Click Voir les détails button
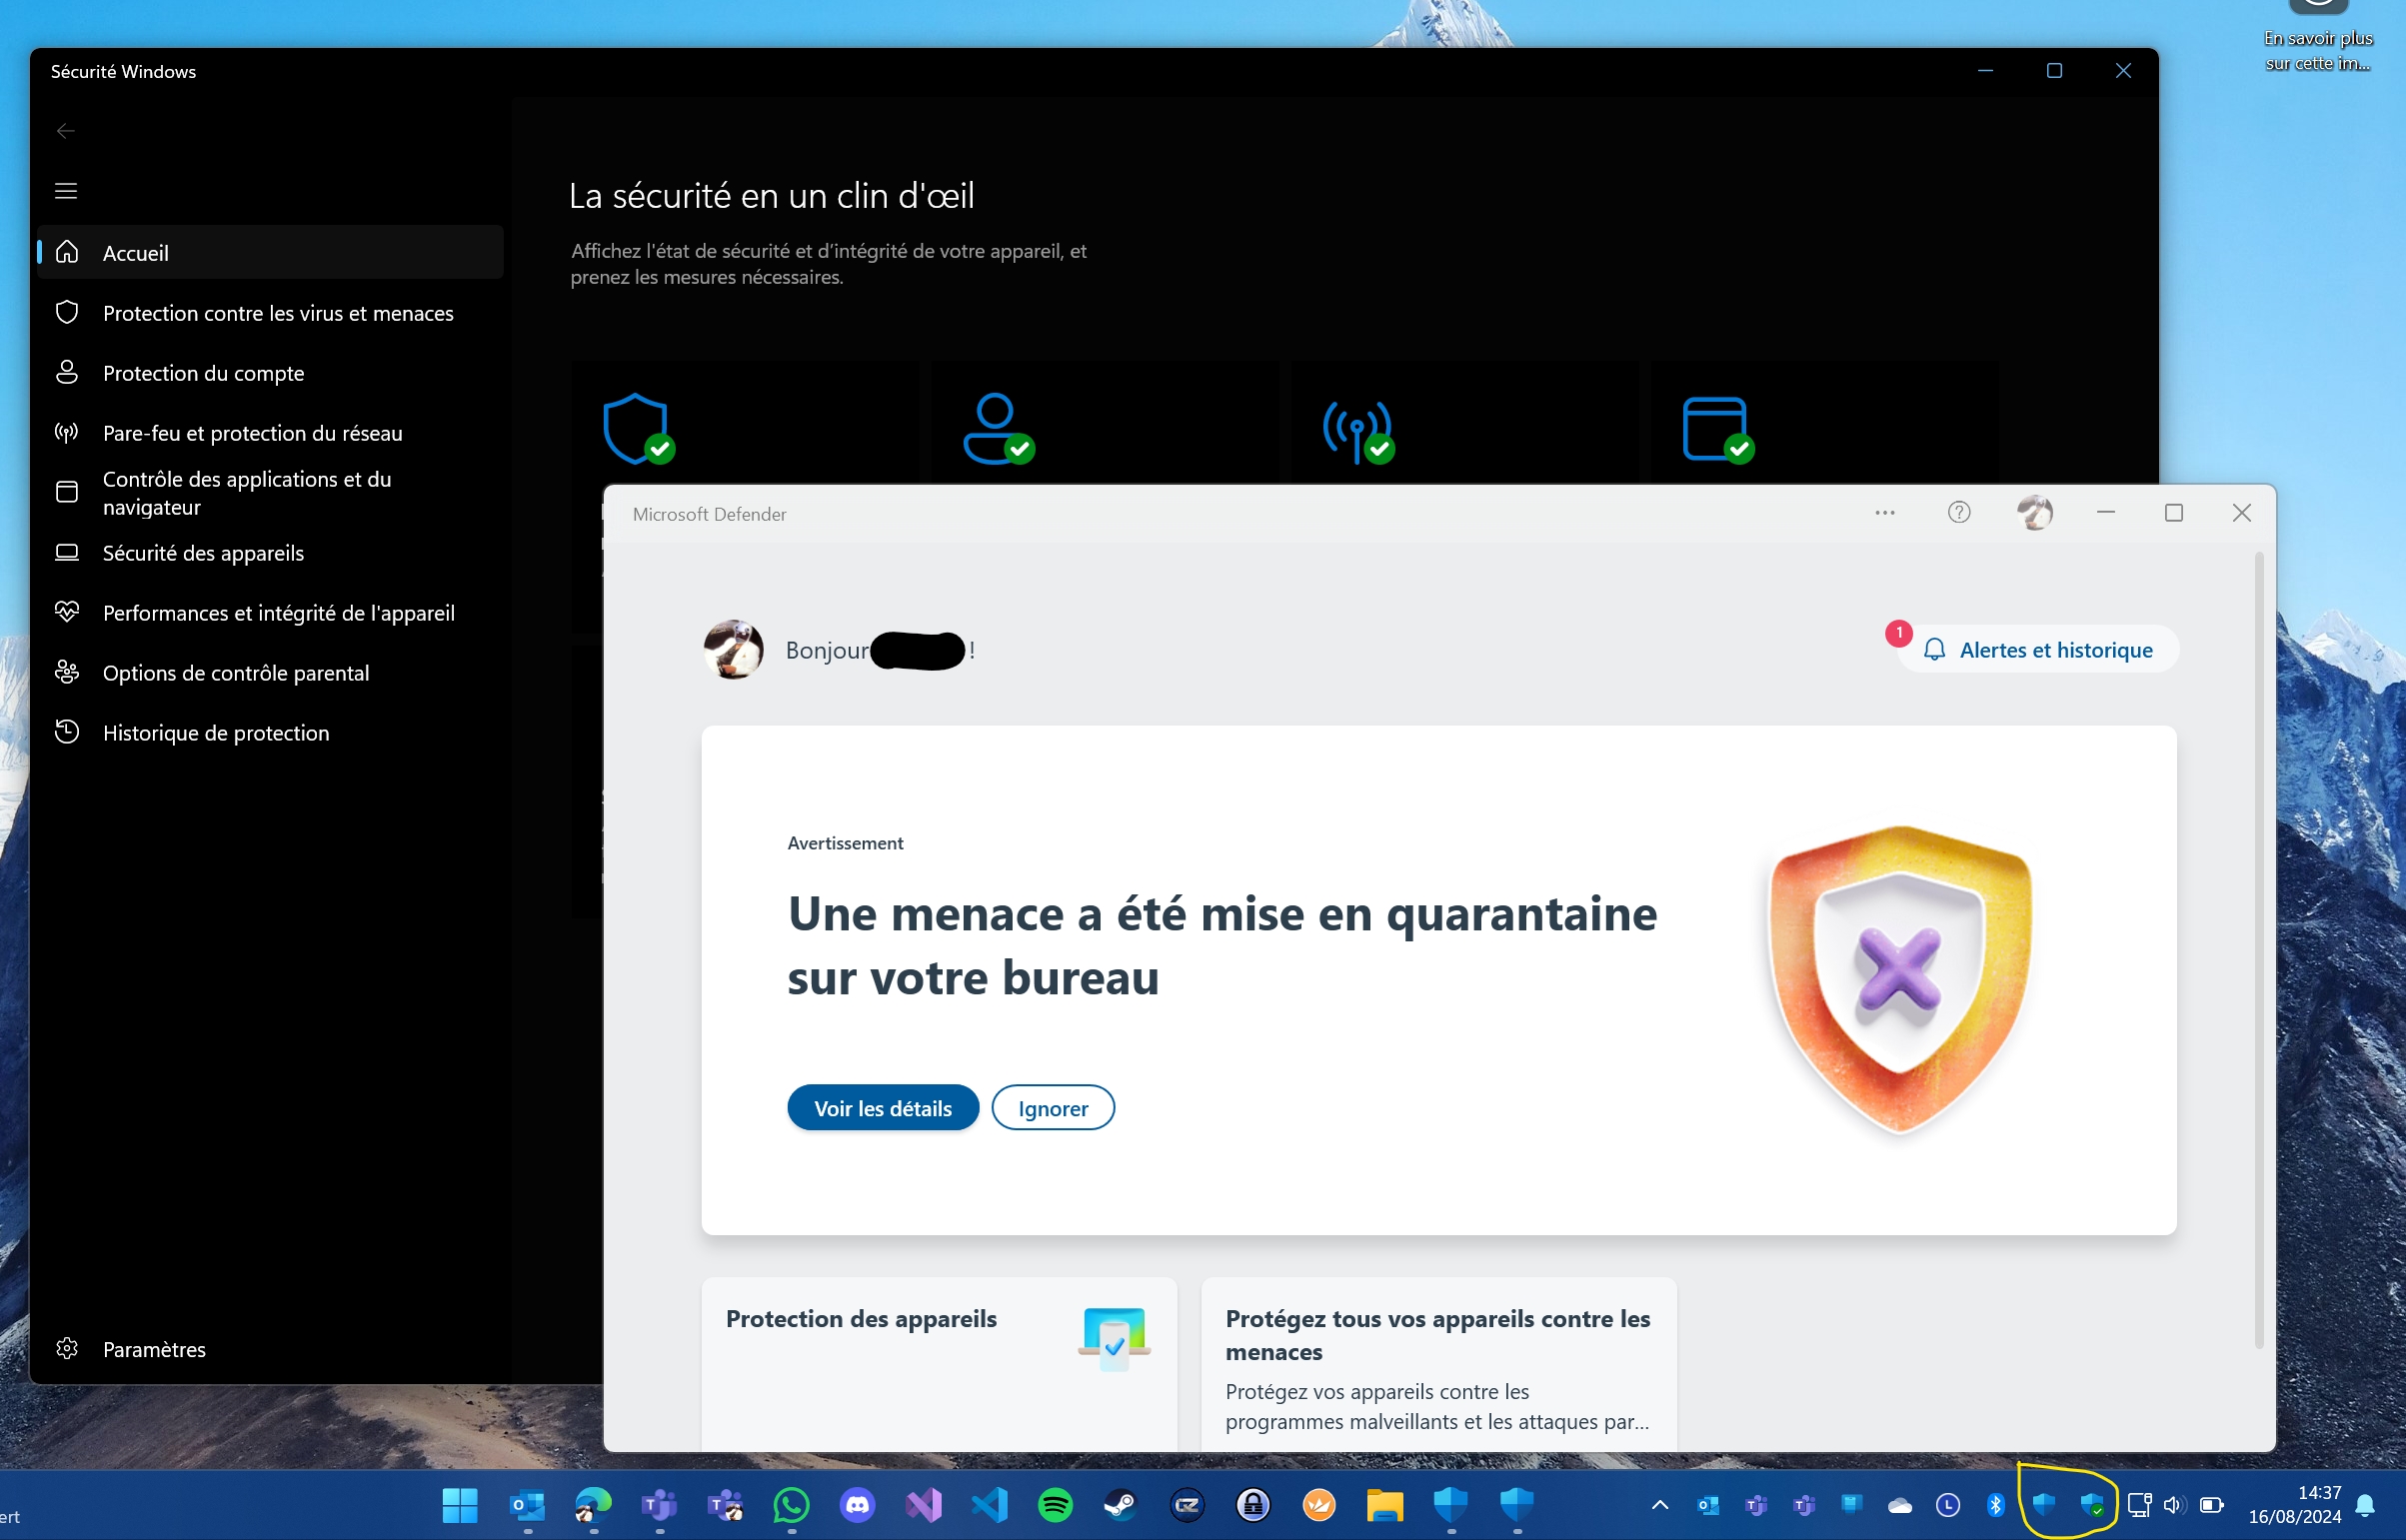This screenshot has height=1540, width=2406. (x=882, y=1108)
